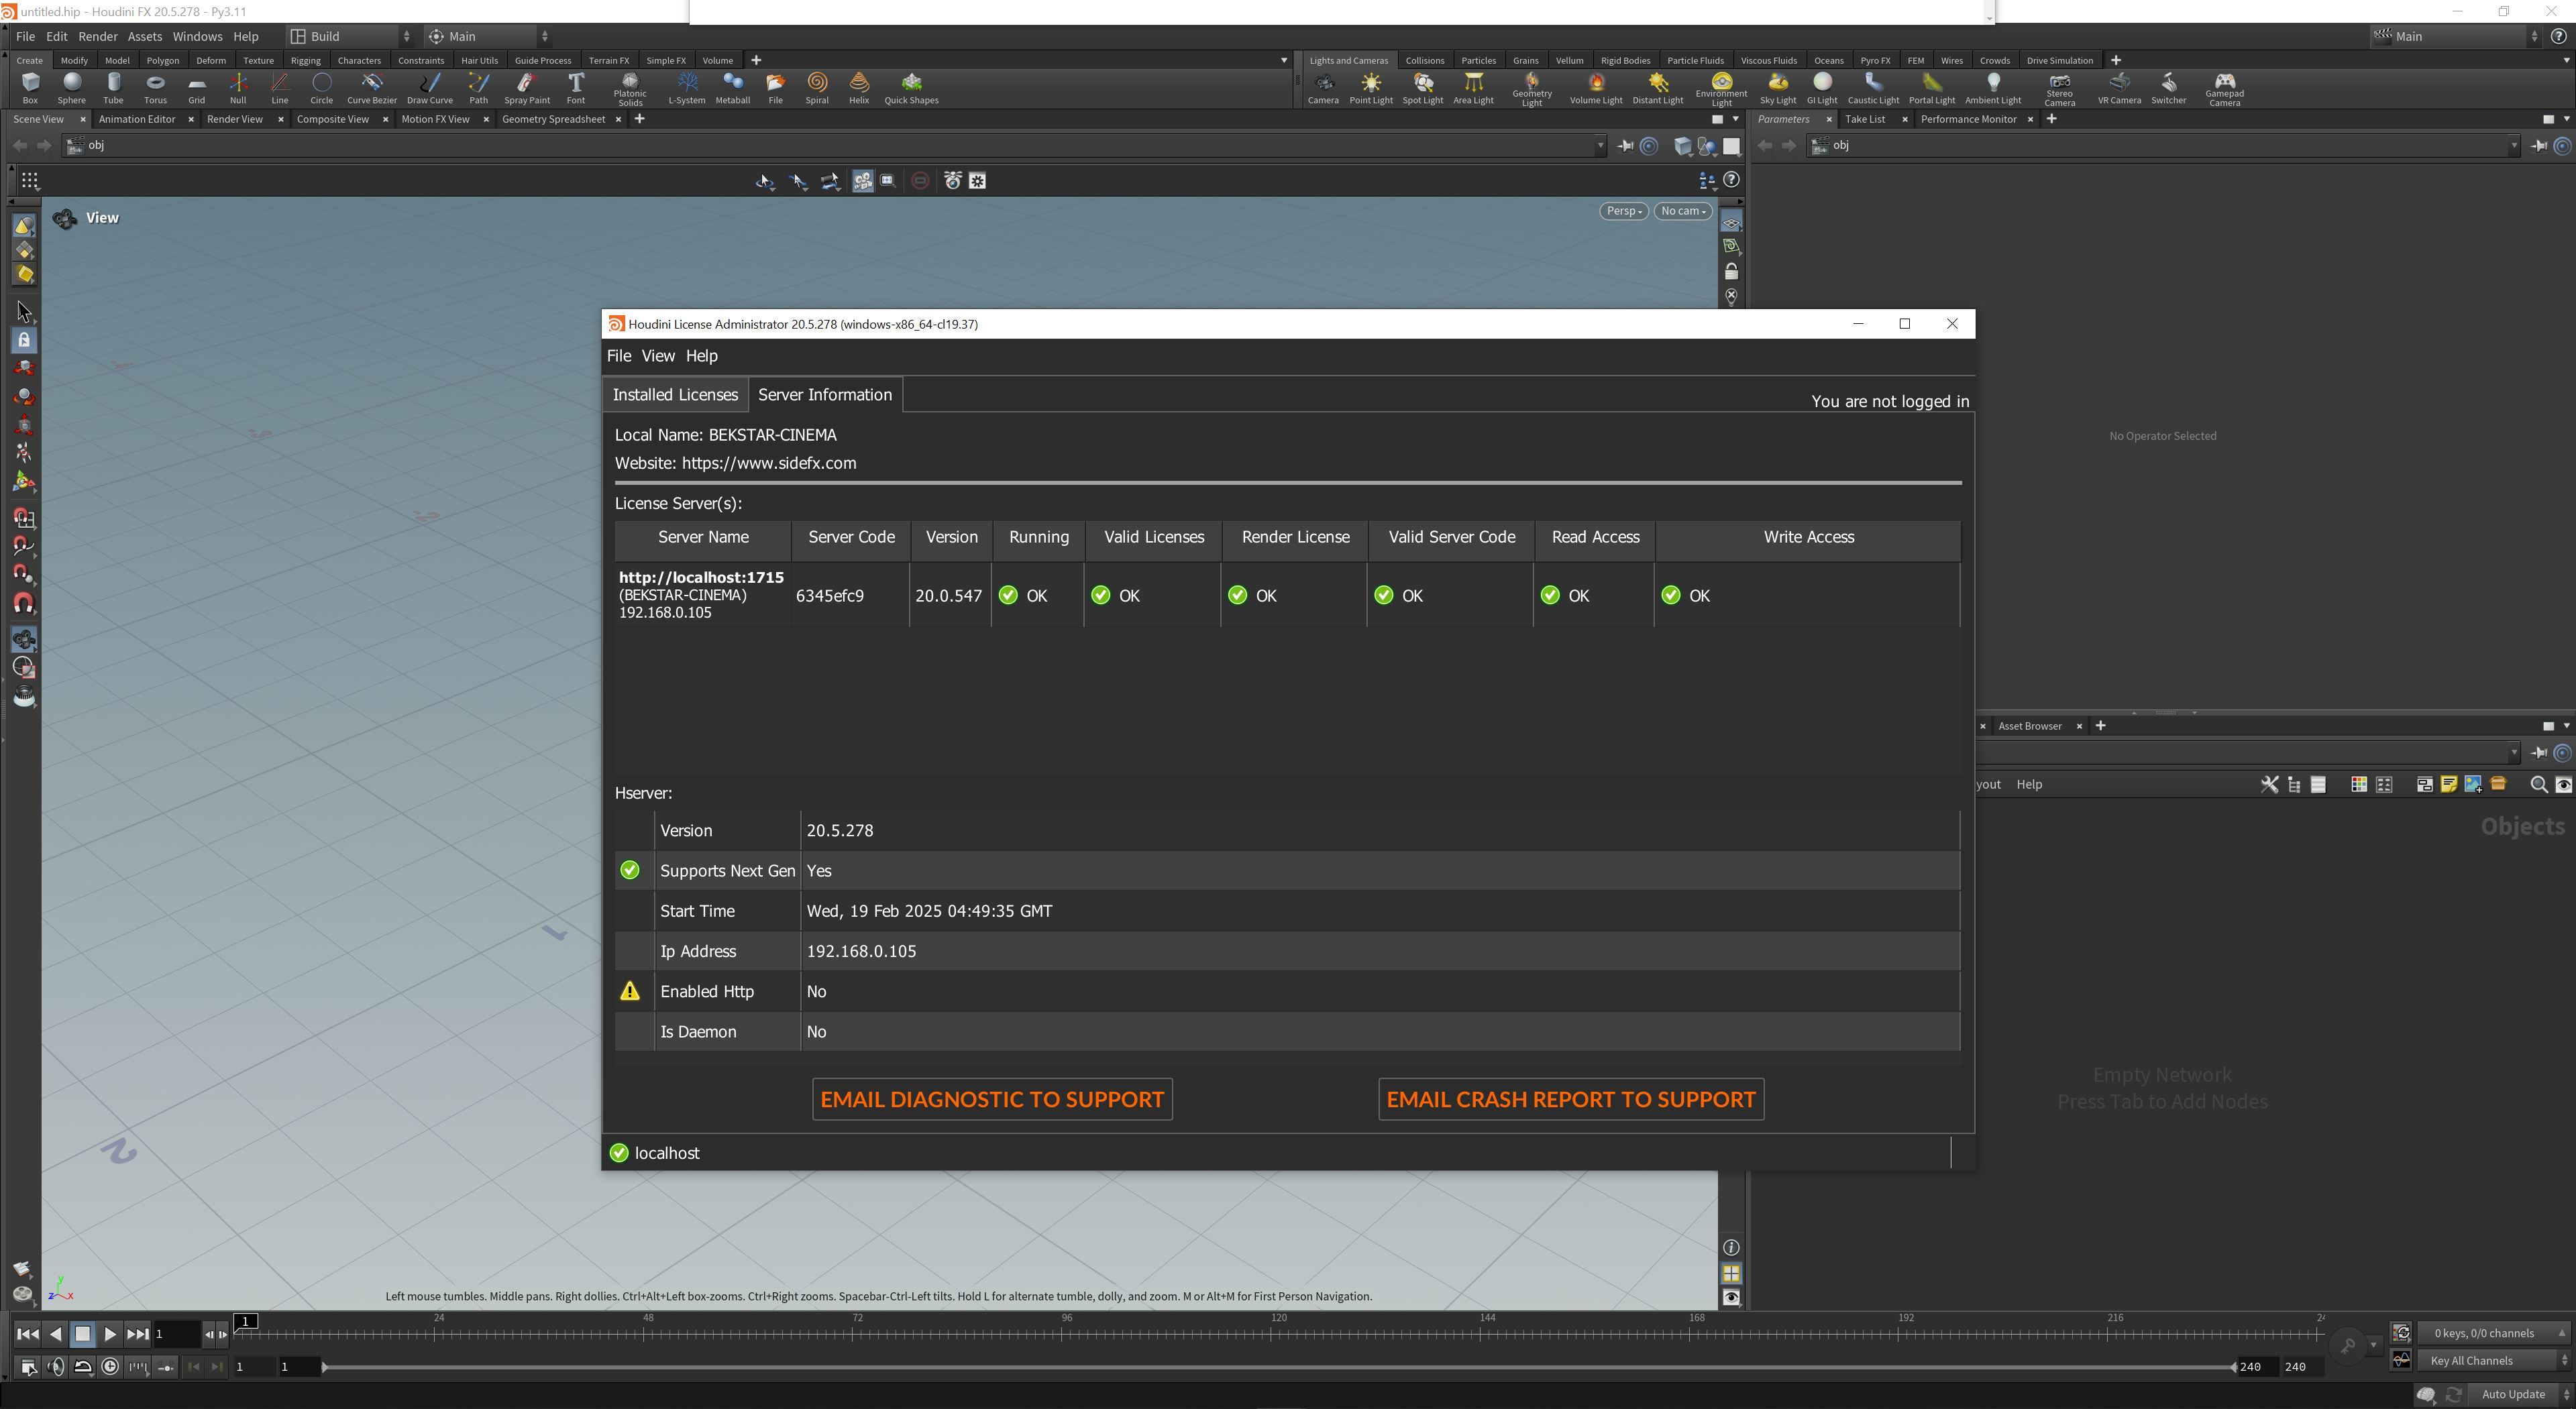Toggle pin on the Scene View path bar
This screenshot has height=1409, width=2576.
click(x=1625, y=146)
